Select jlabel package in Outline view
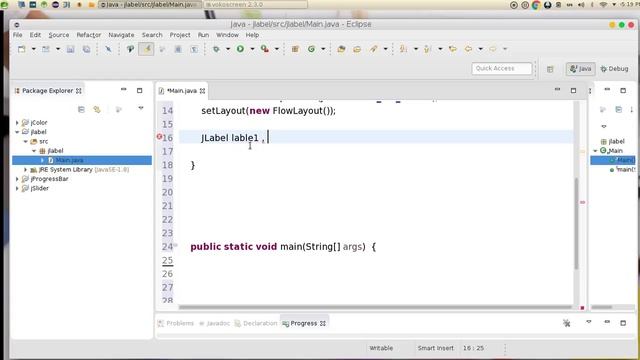Viewport: 640px width, 360px height. pos(613,141)
